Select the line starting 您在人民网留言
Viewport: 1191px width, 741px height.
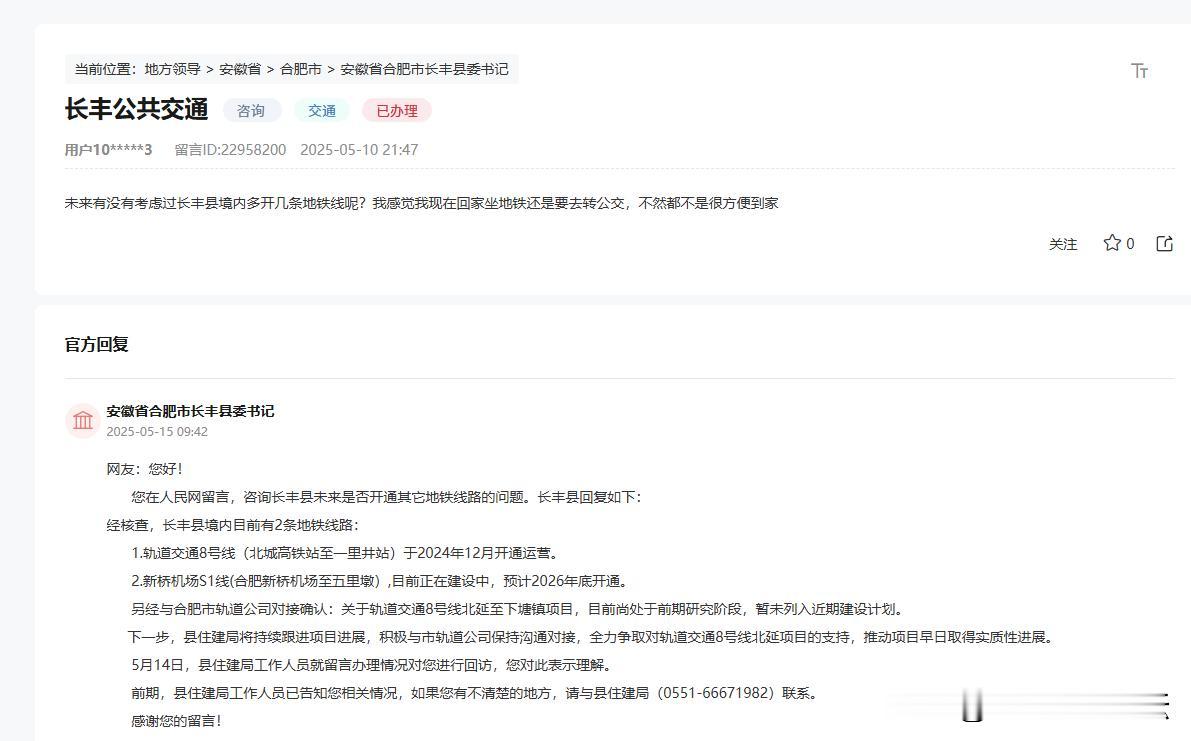tap(387, 497)
